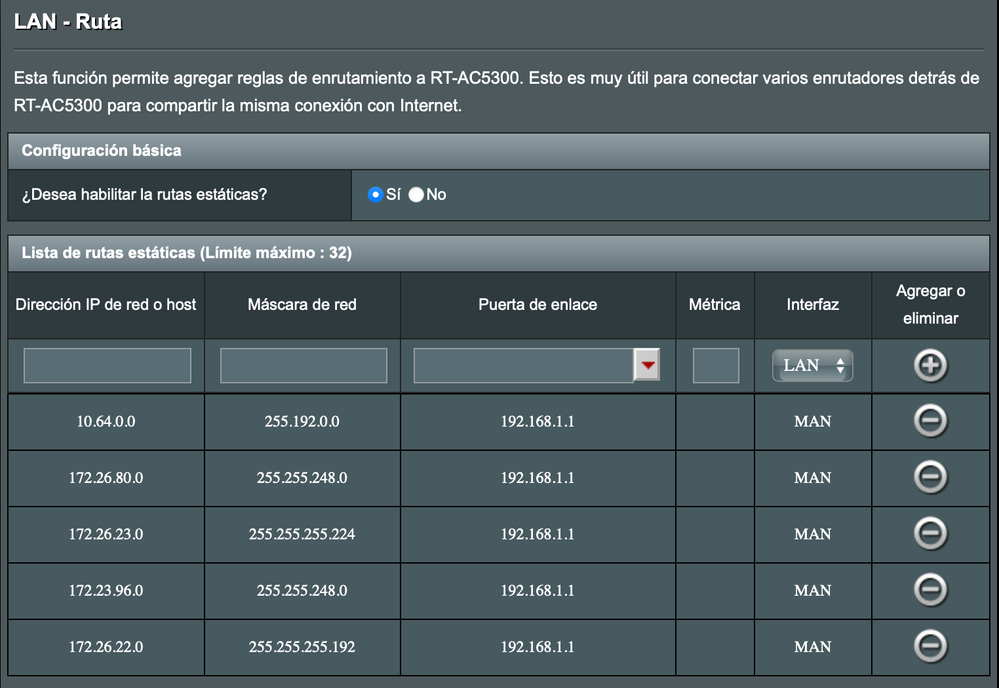Viewport: 999px width, 688px height.
Task: Open the Interfaz dropdown showing LAN
Action: (812, 365)
